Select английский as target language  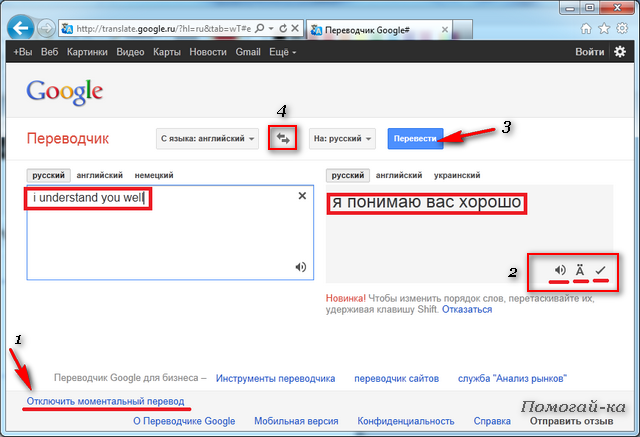(x=399, y=175)
